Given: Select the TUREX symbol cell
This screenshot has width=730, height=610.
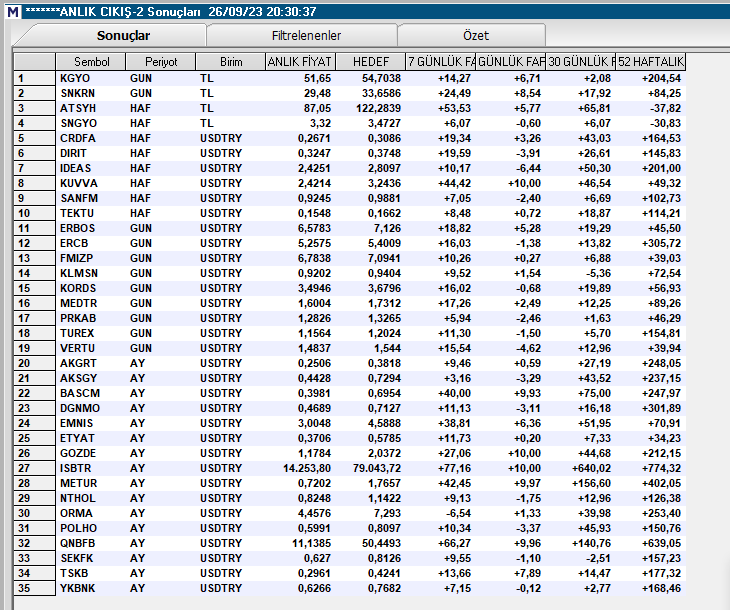Looking at the screenshot, I should tap(91, 333).
